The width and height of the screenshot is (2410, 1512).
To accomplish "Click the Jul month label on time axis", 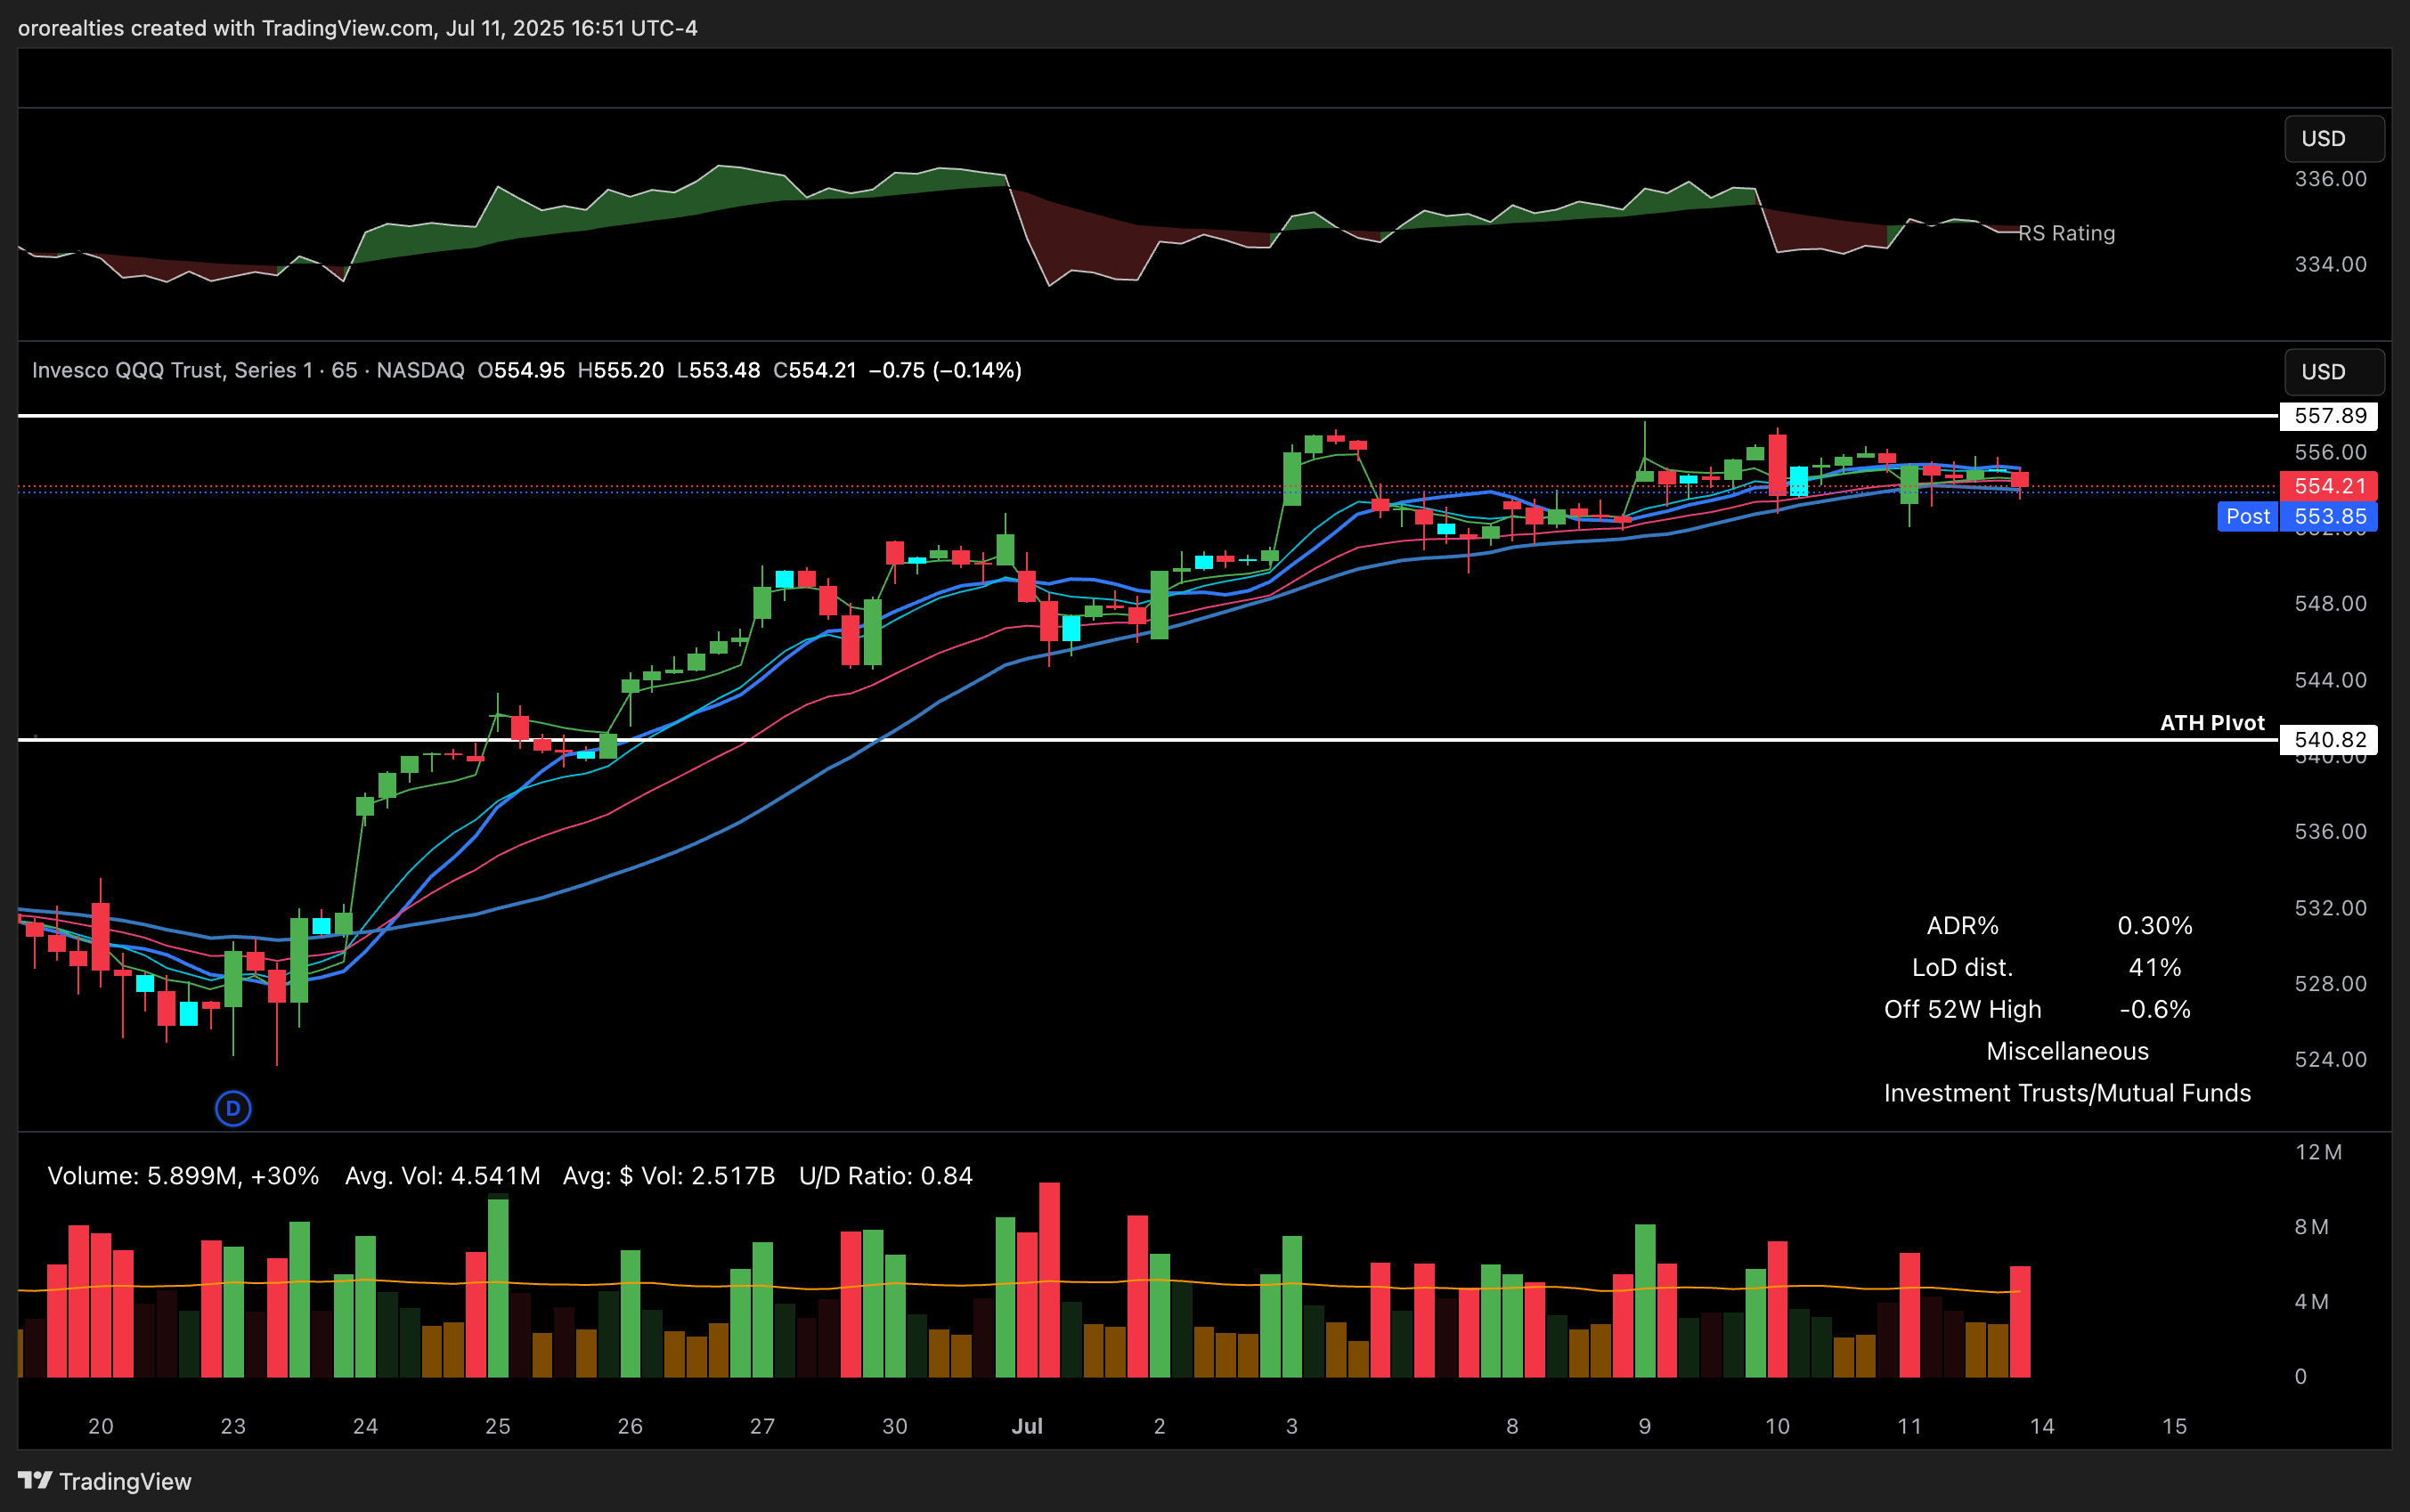I will point(1027,1427).
